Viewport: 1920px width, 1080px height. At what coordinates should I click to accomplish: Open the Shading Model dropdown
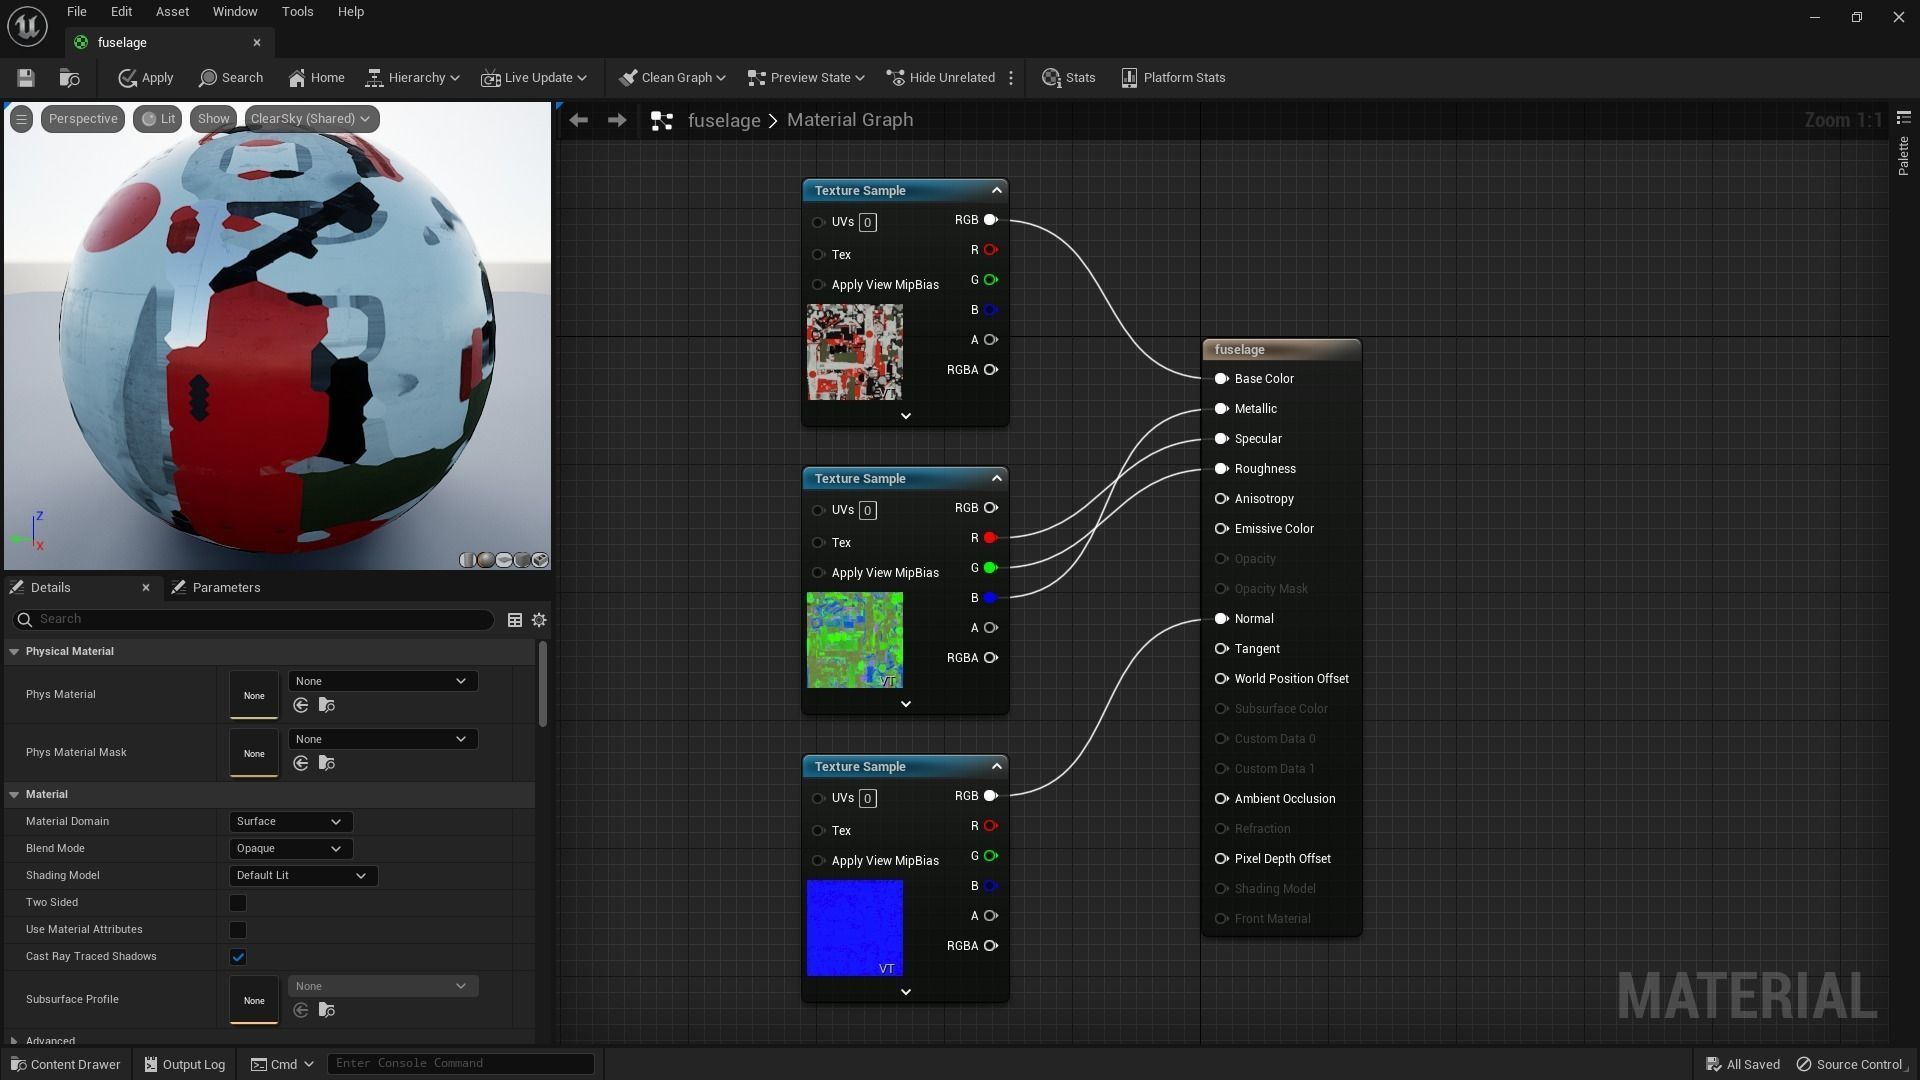[302, 876]
